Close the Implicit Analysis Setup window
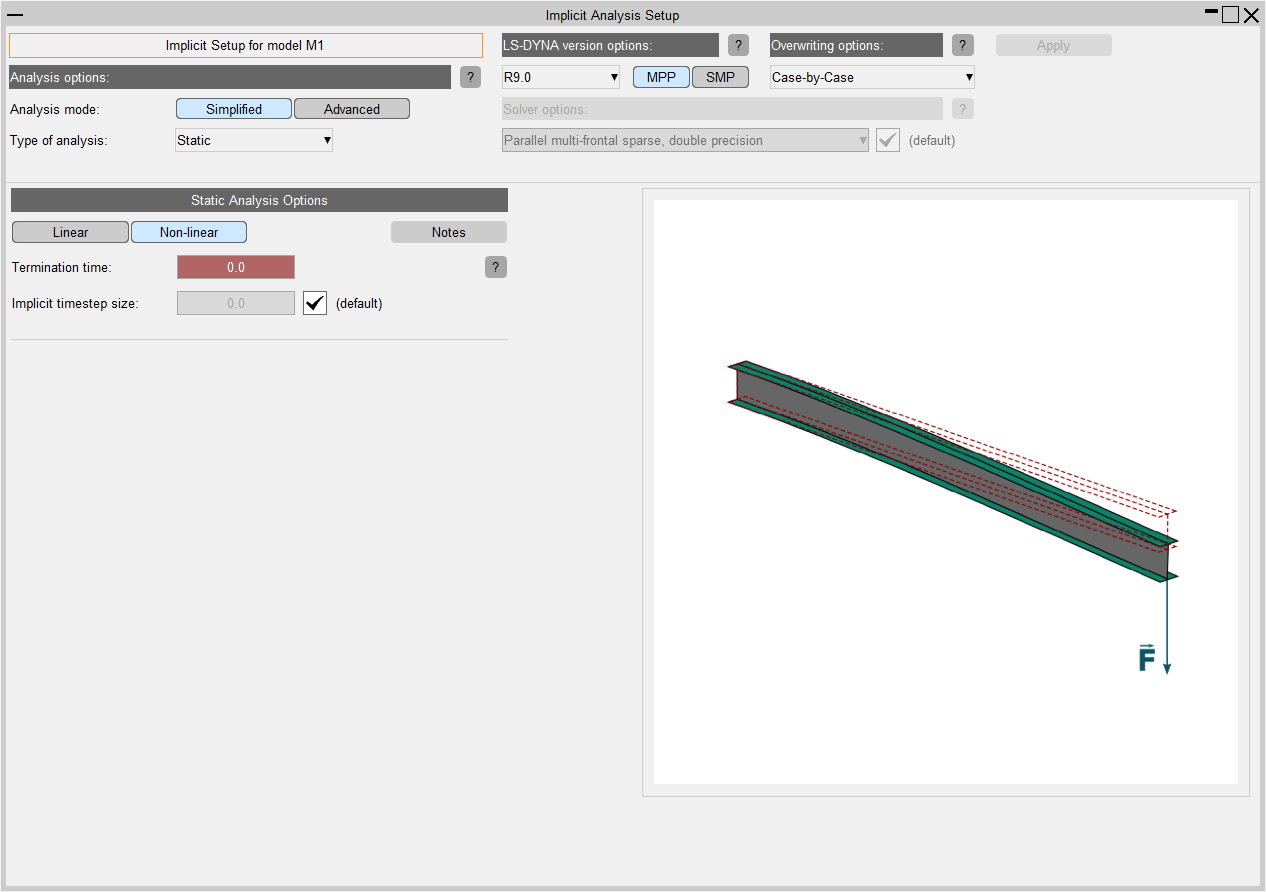Screen dimensions: 1266x892 point(1251,15)
